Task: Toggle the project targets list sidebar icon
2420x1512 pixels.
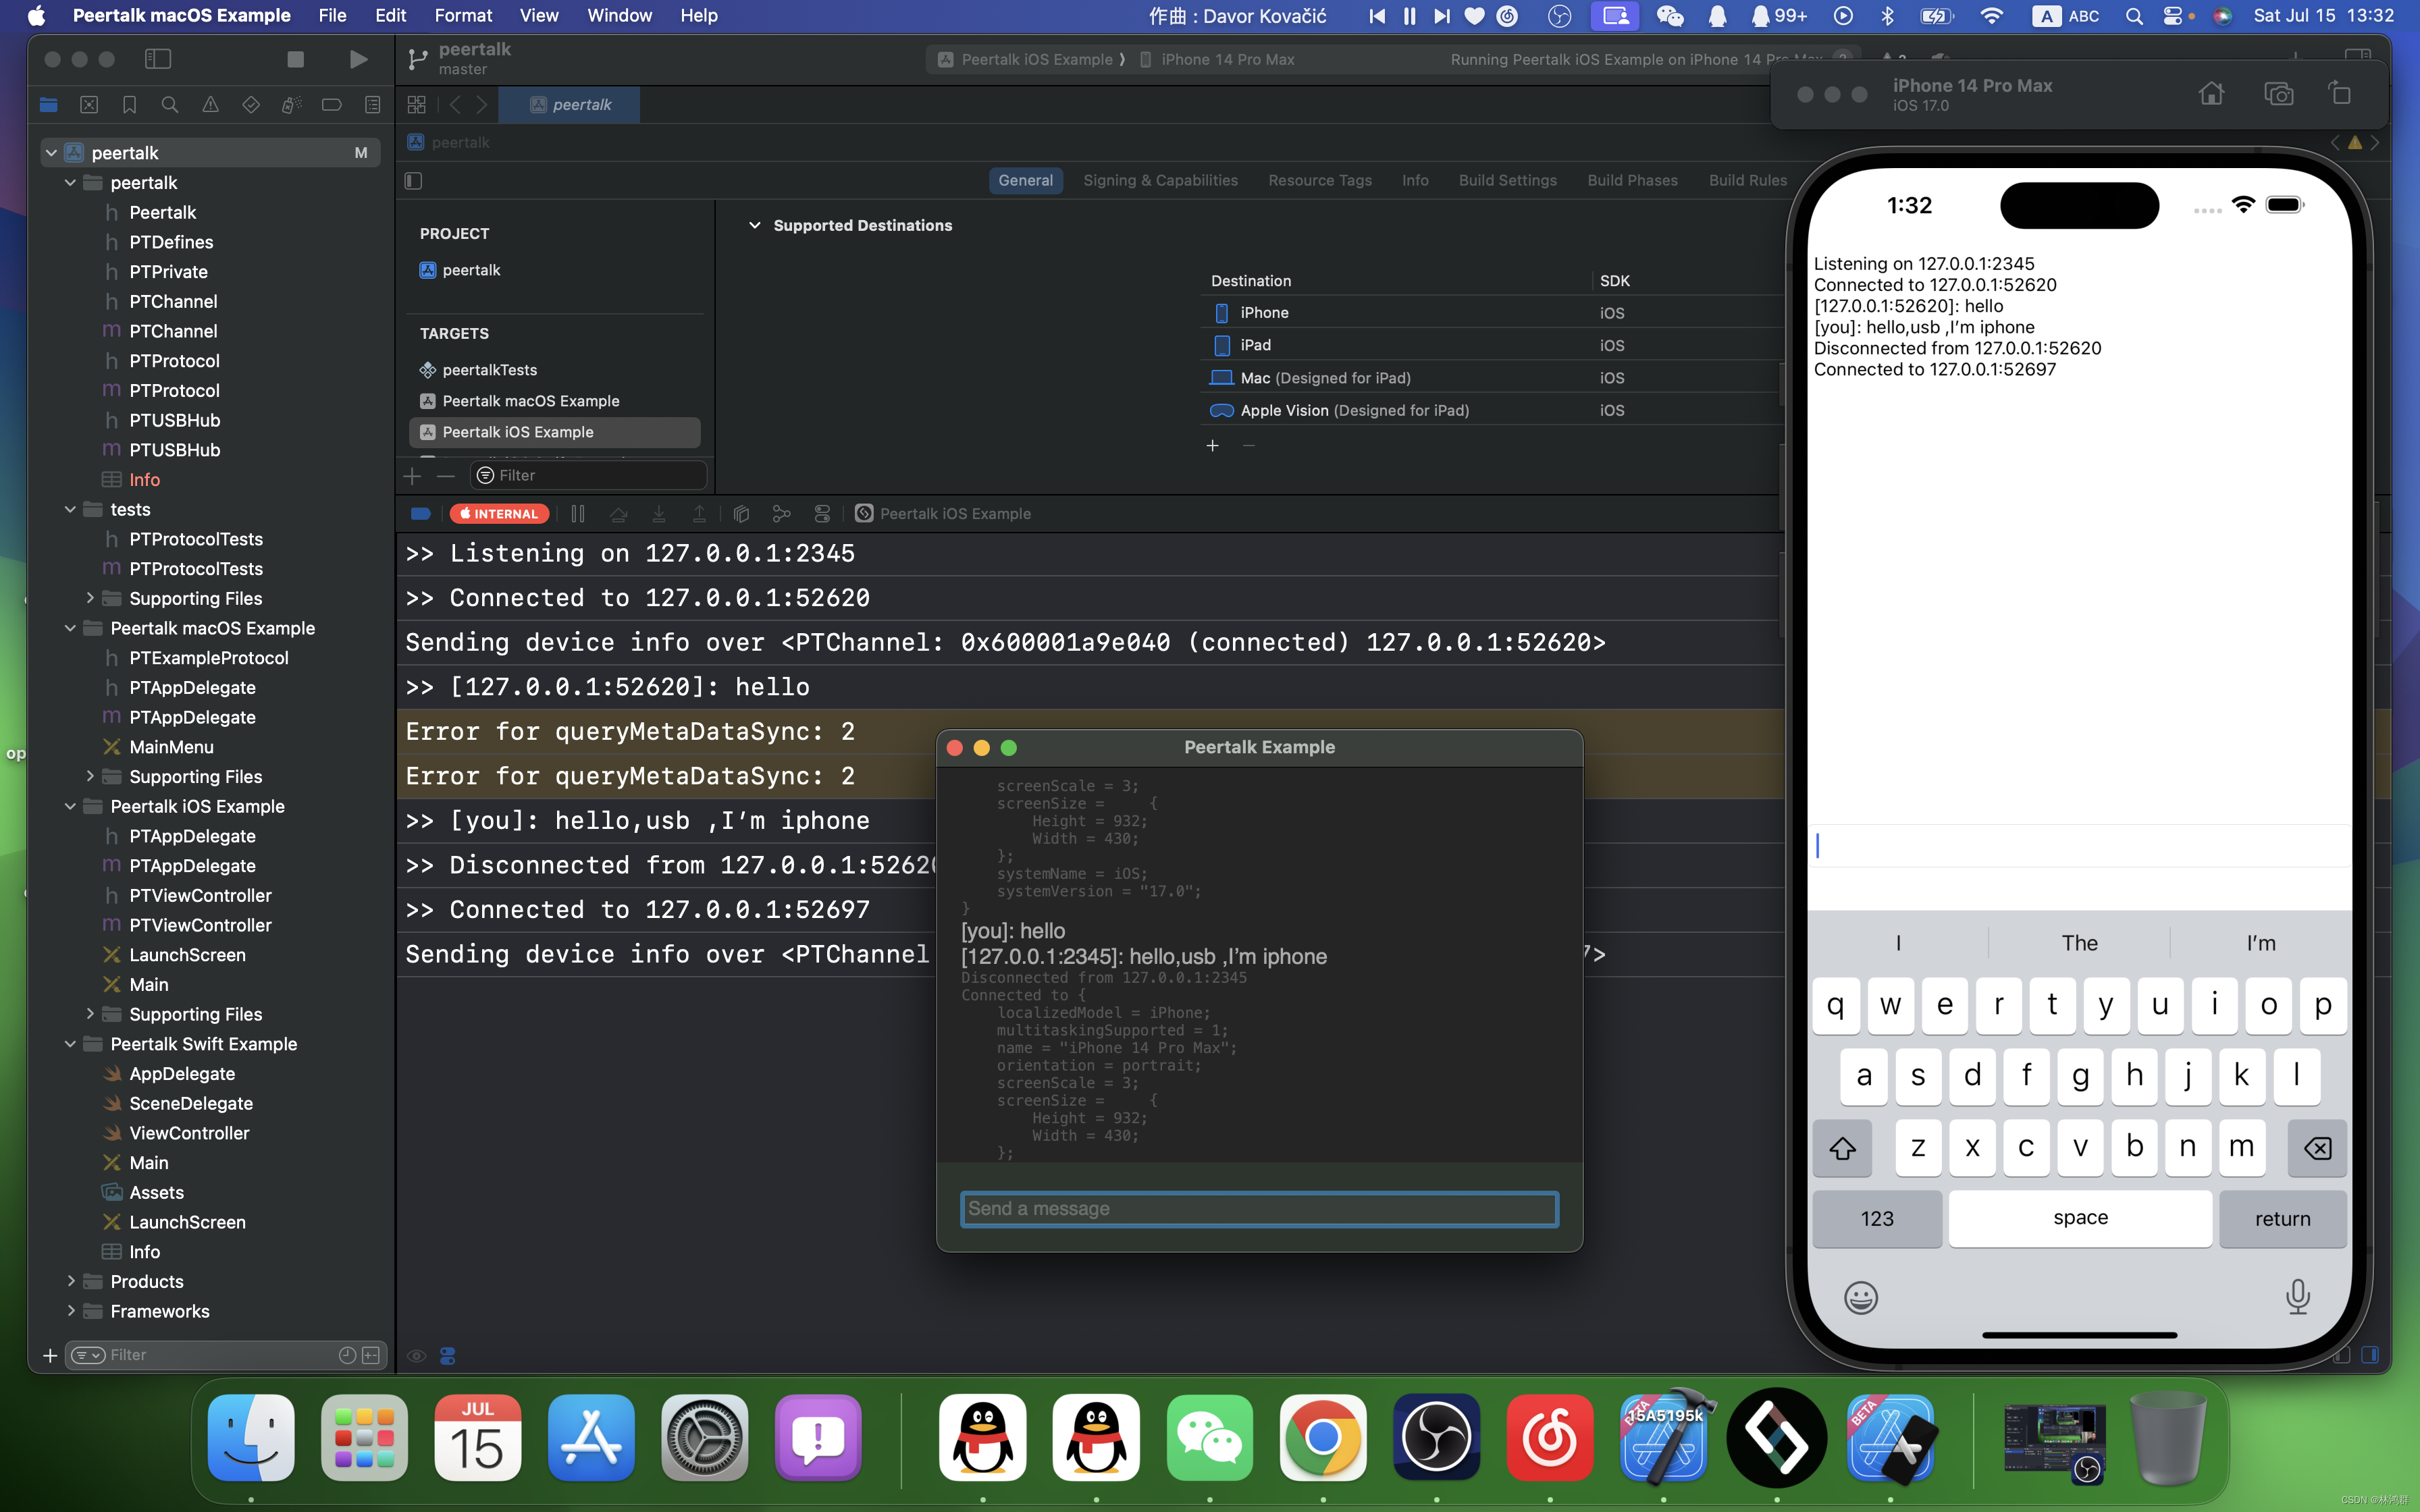Action: pyautogui.click(x=414, y=181)
